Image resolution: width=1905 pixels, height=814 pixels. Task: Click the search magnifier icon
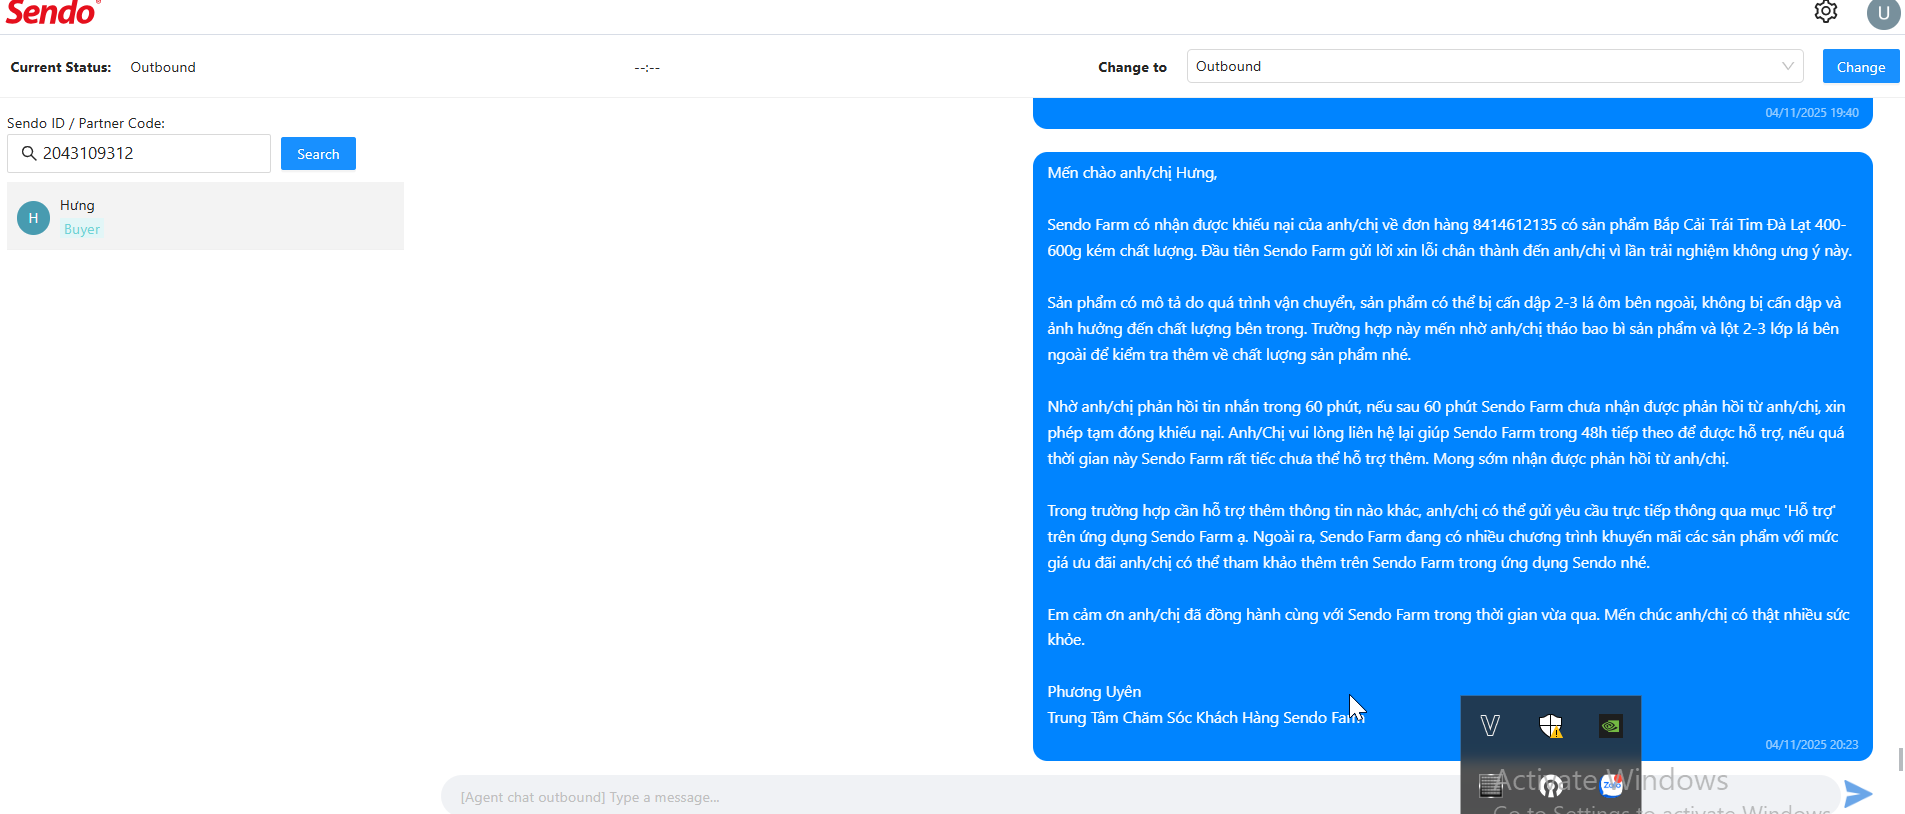tap(29, 153)
